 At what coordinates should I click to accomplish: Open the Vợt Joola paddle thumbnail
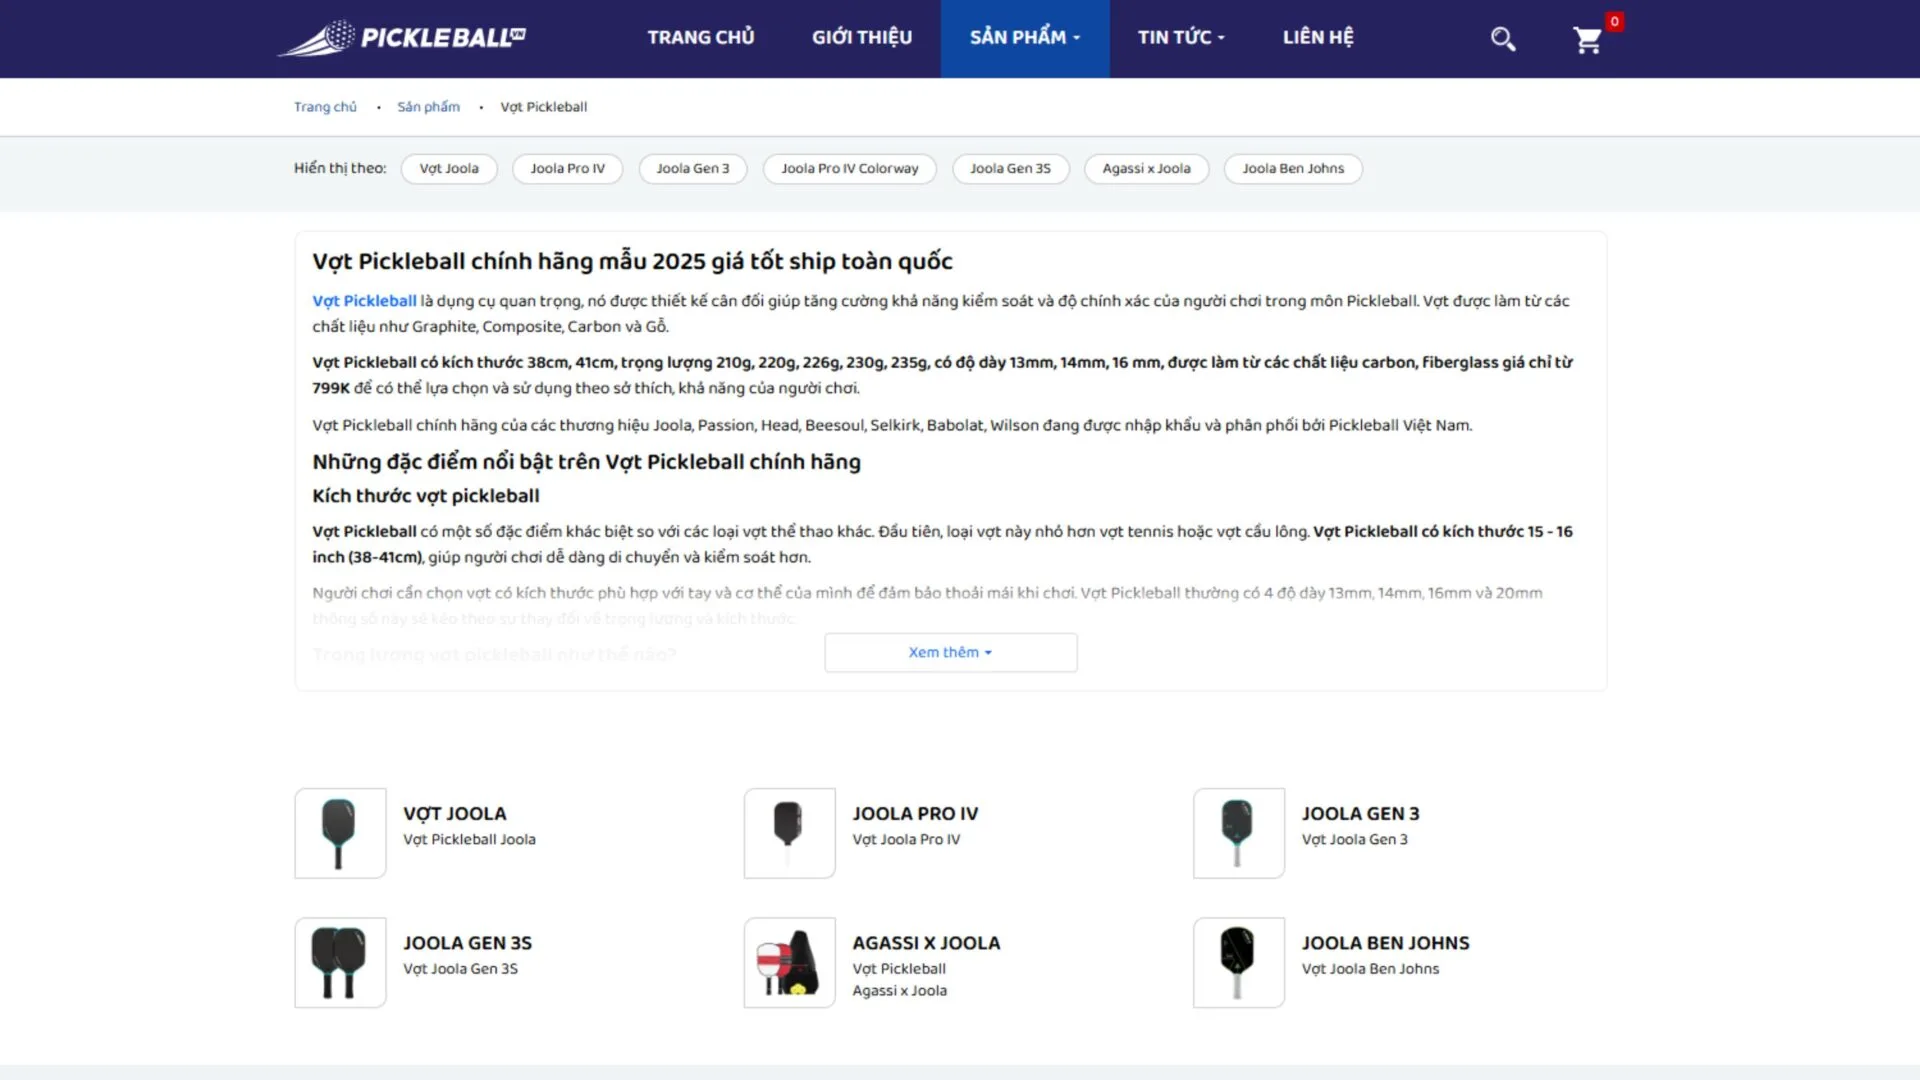pyautogui.click(x=340, y=833)
